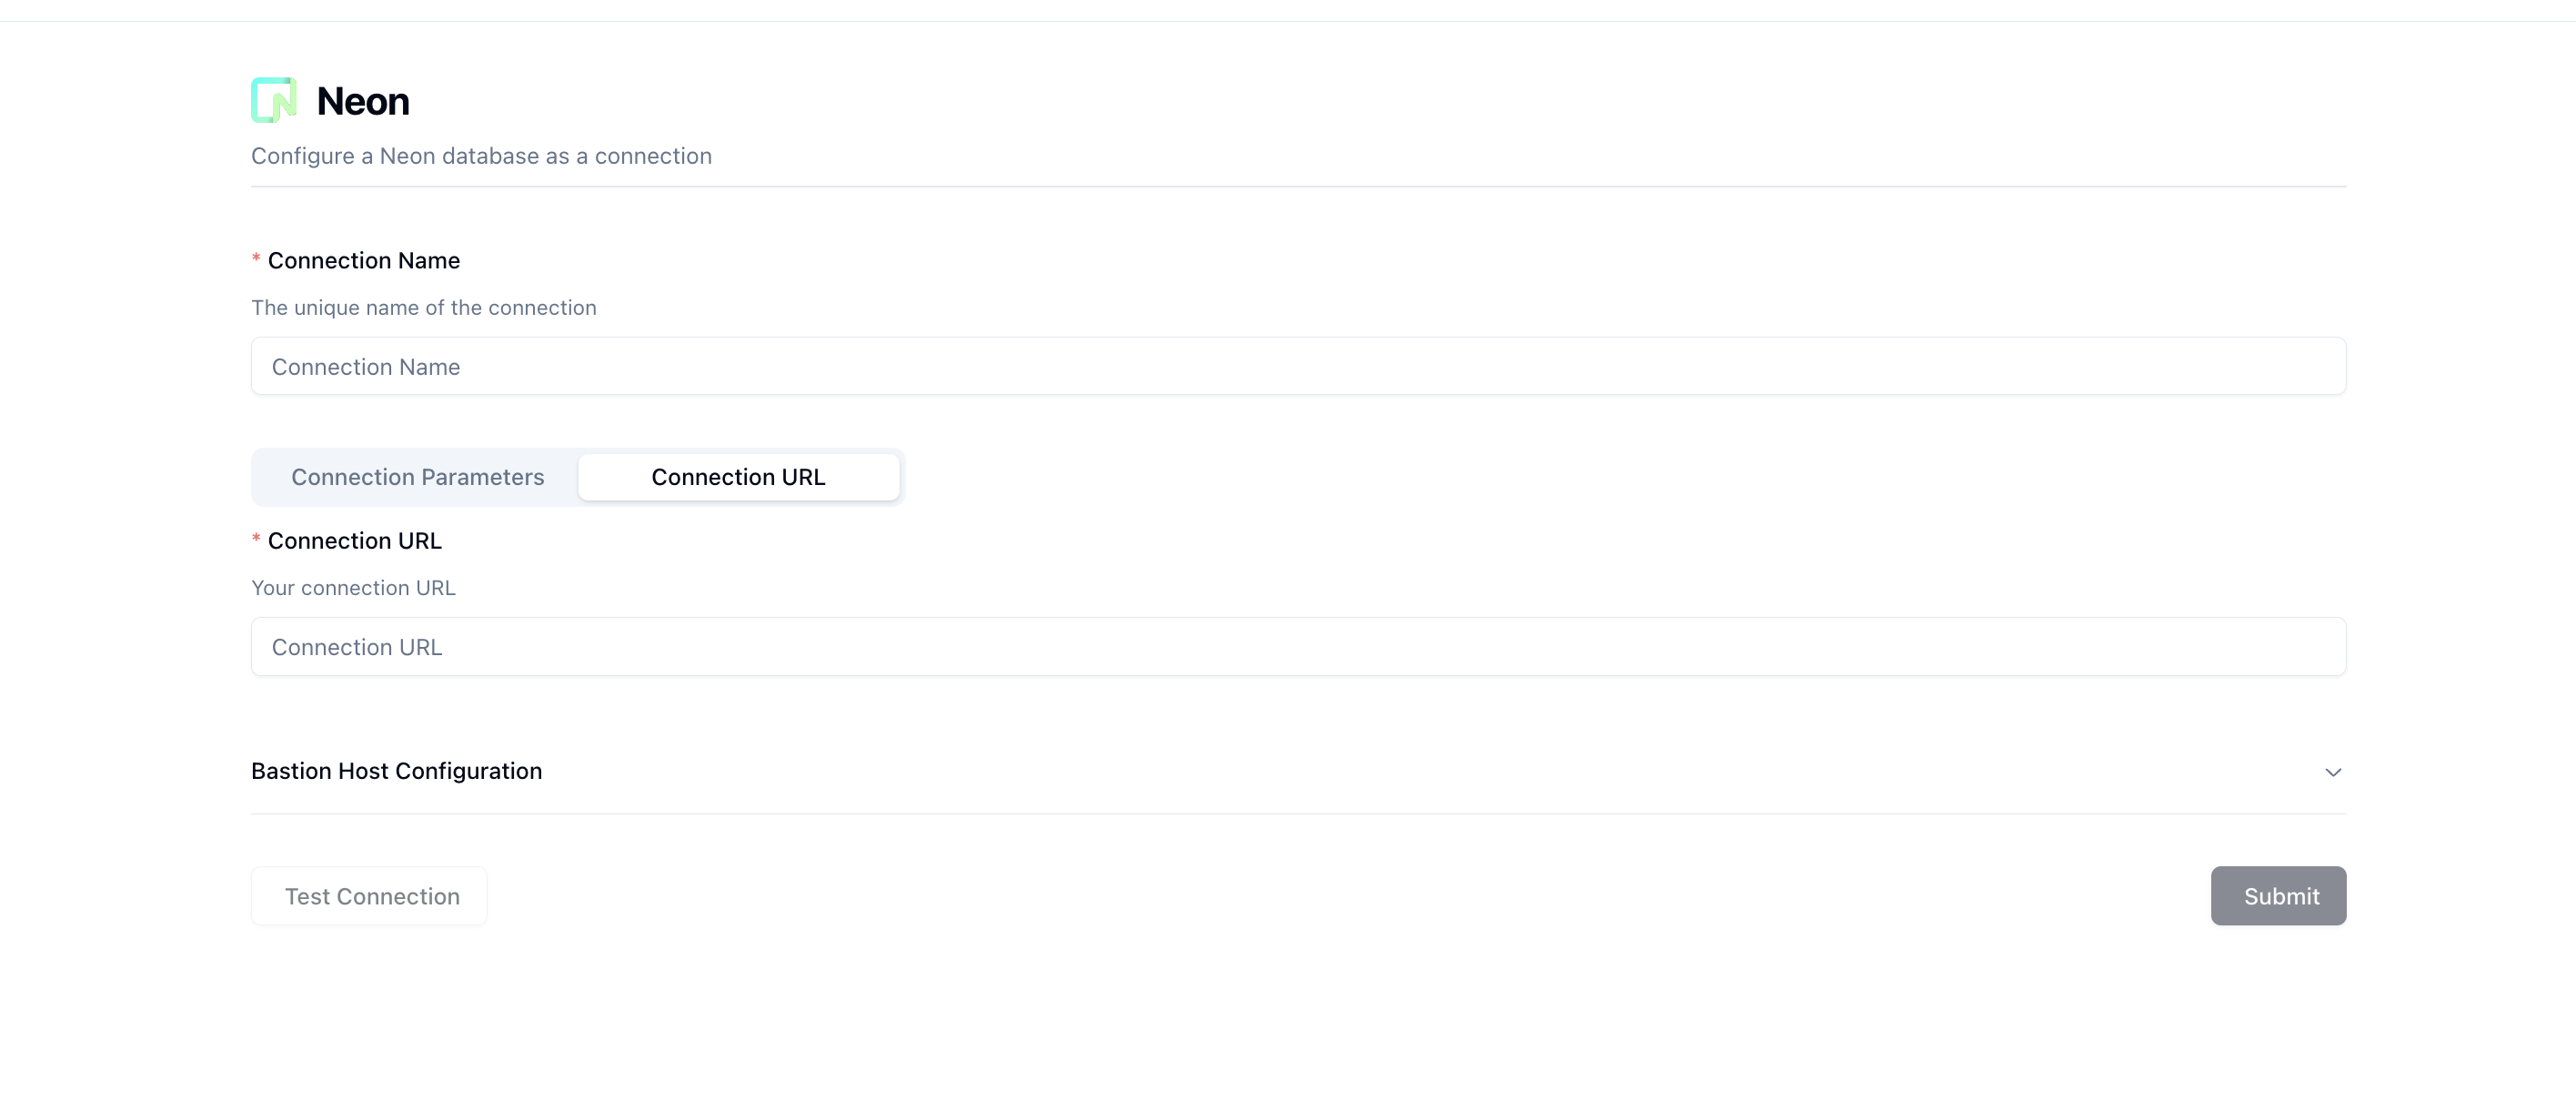Click the Connection URL field label
Screen dimensions: 2576x1101
pyautogui.click(x=355, y=540)
